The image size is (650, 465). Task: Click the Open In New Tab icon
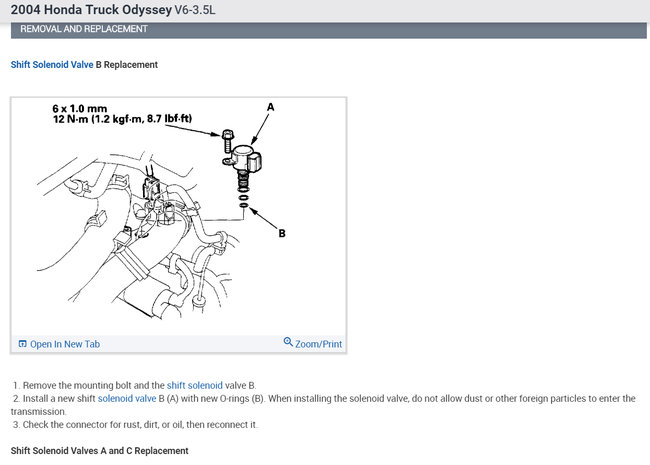(x=22, y=344)
